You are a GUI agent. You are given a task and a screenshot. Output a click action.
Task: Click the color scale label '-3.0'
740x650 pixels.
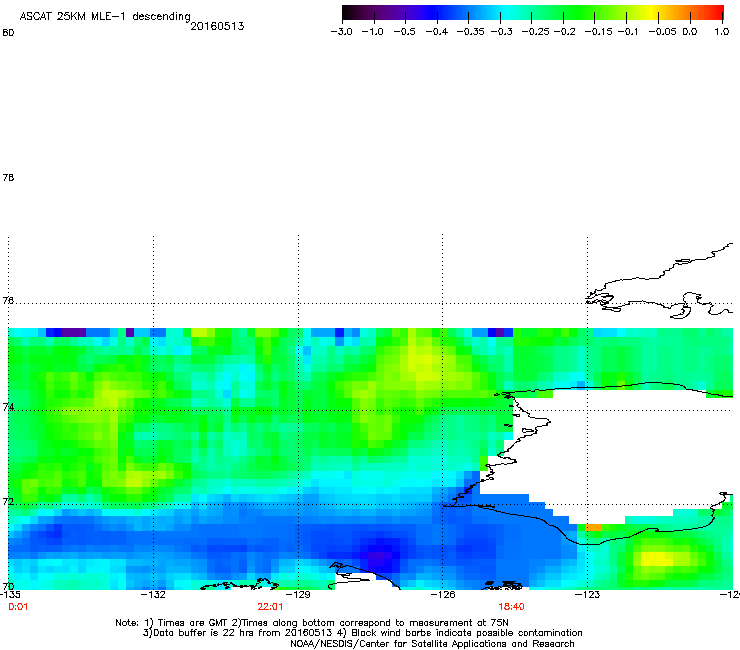point(341,32)
